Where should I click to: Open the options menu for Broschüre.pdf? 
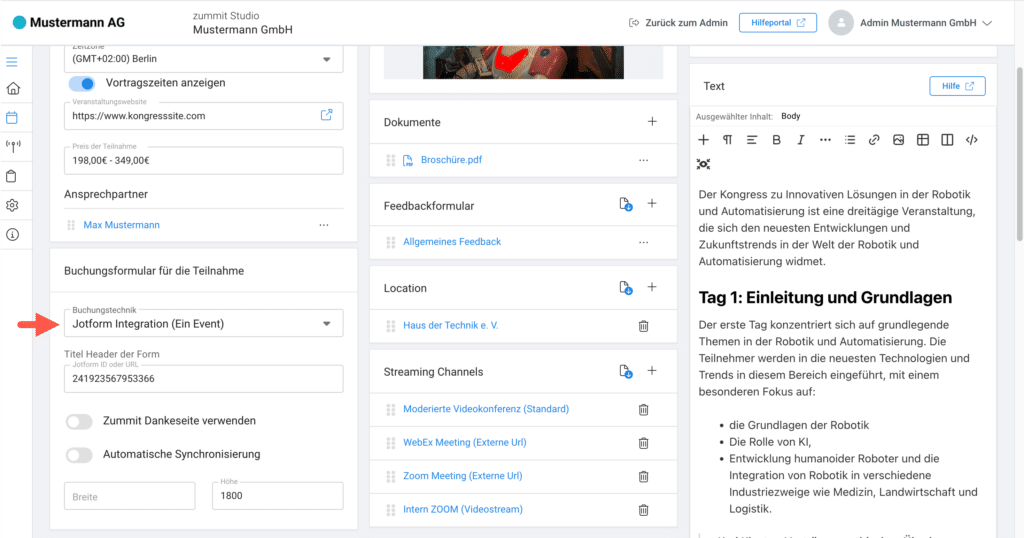click(643, 160)
